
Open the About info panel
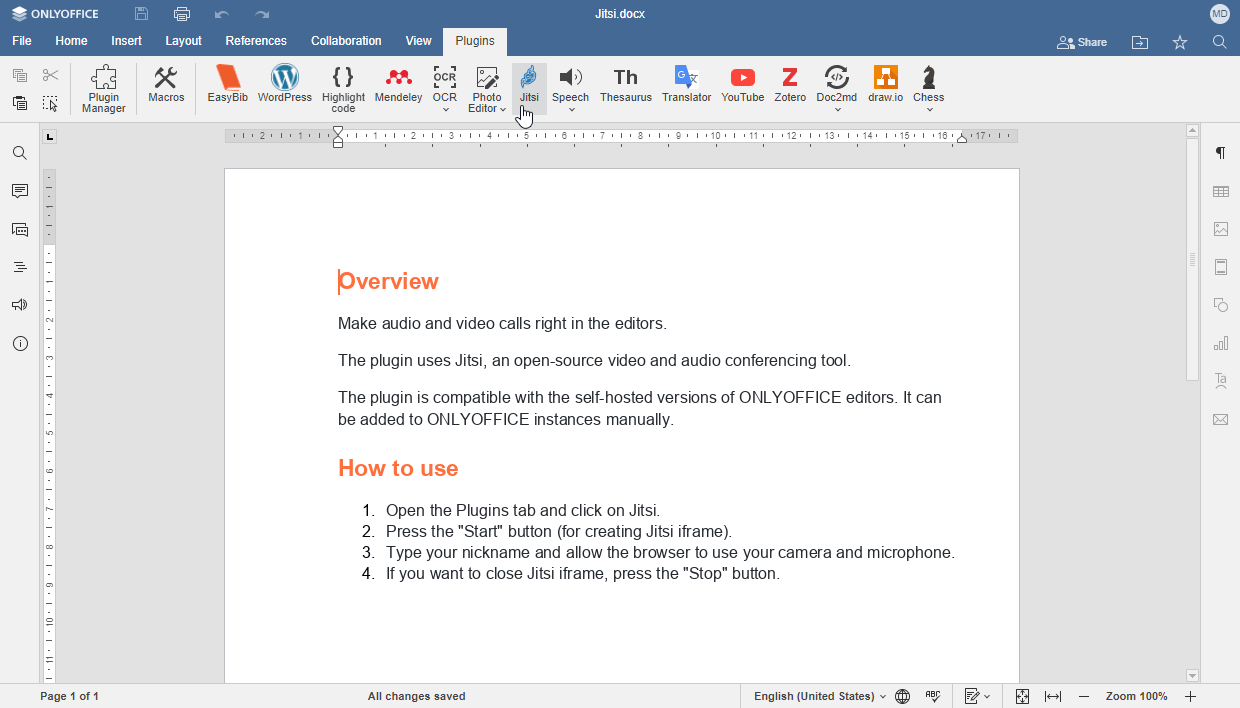[x=20, y=343]
